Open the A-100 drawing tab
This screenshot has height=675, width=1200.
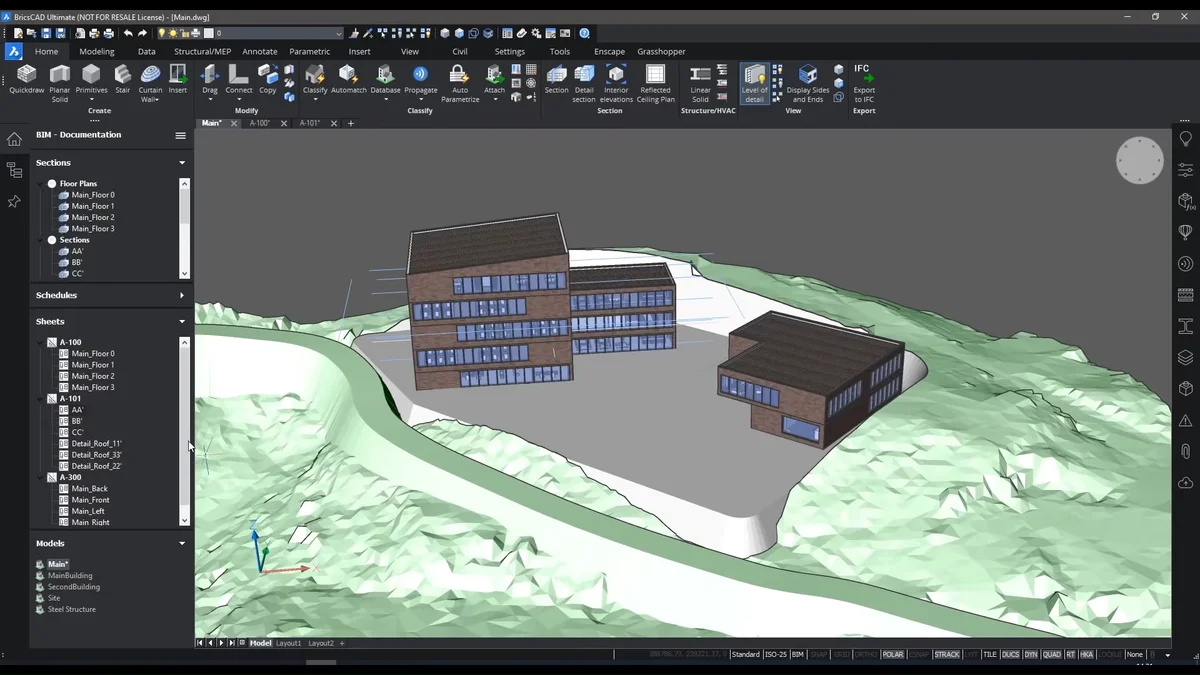click(x=260, y=124)
